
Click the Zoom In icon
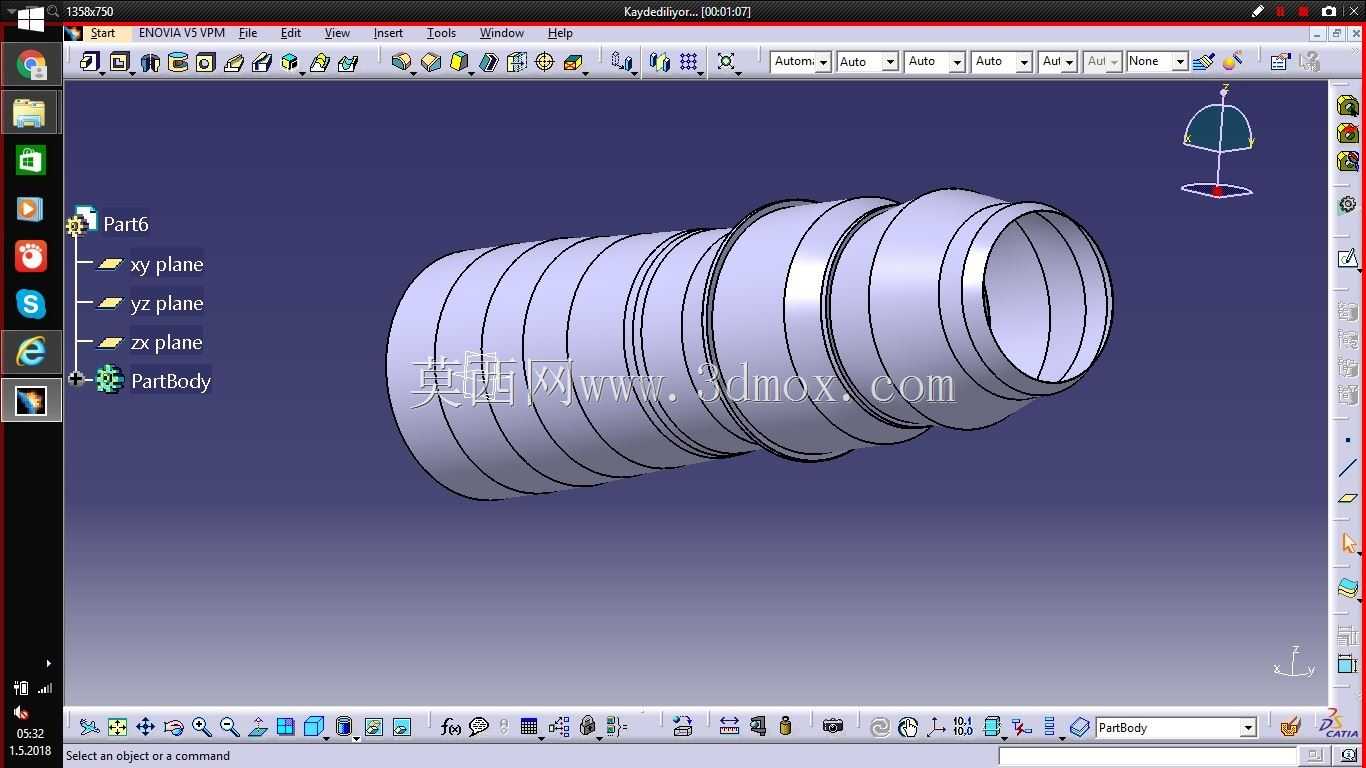201,727
